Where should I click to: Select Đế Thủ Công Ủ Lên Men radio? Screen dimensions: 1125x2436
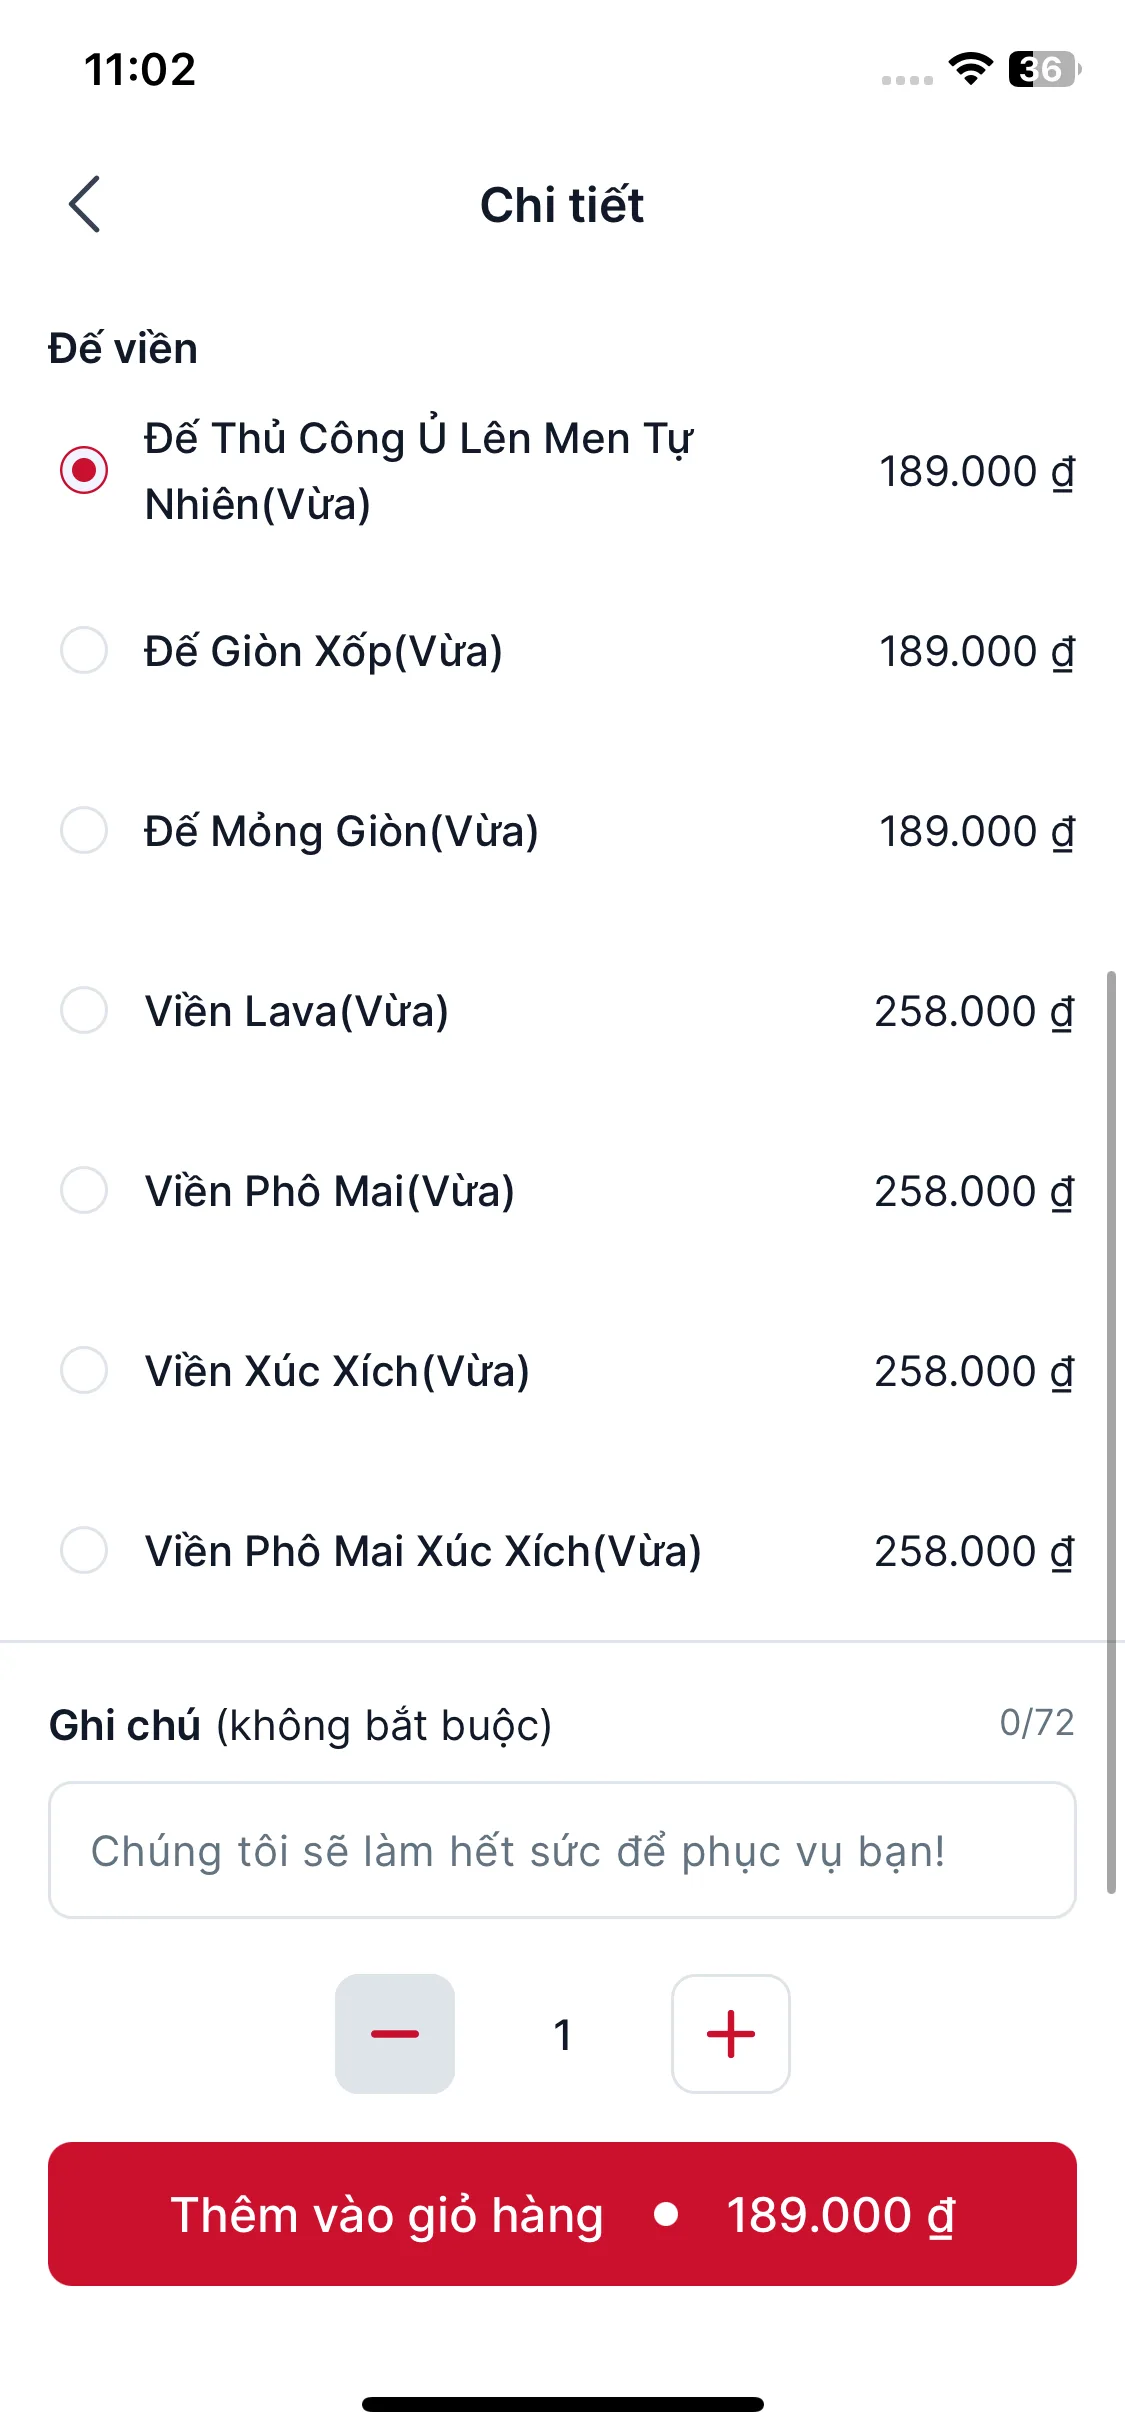[x=84, y=470]
